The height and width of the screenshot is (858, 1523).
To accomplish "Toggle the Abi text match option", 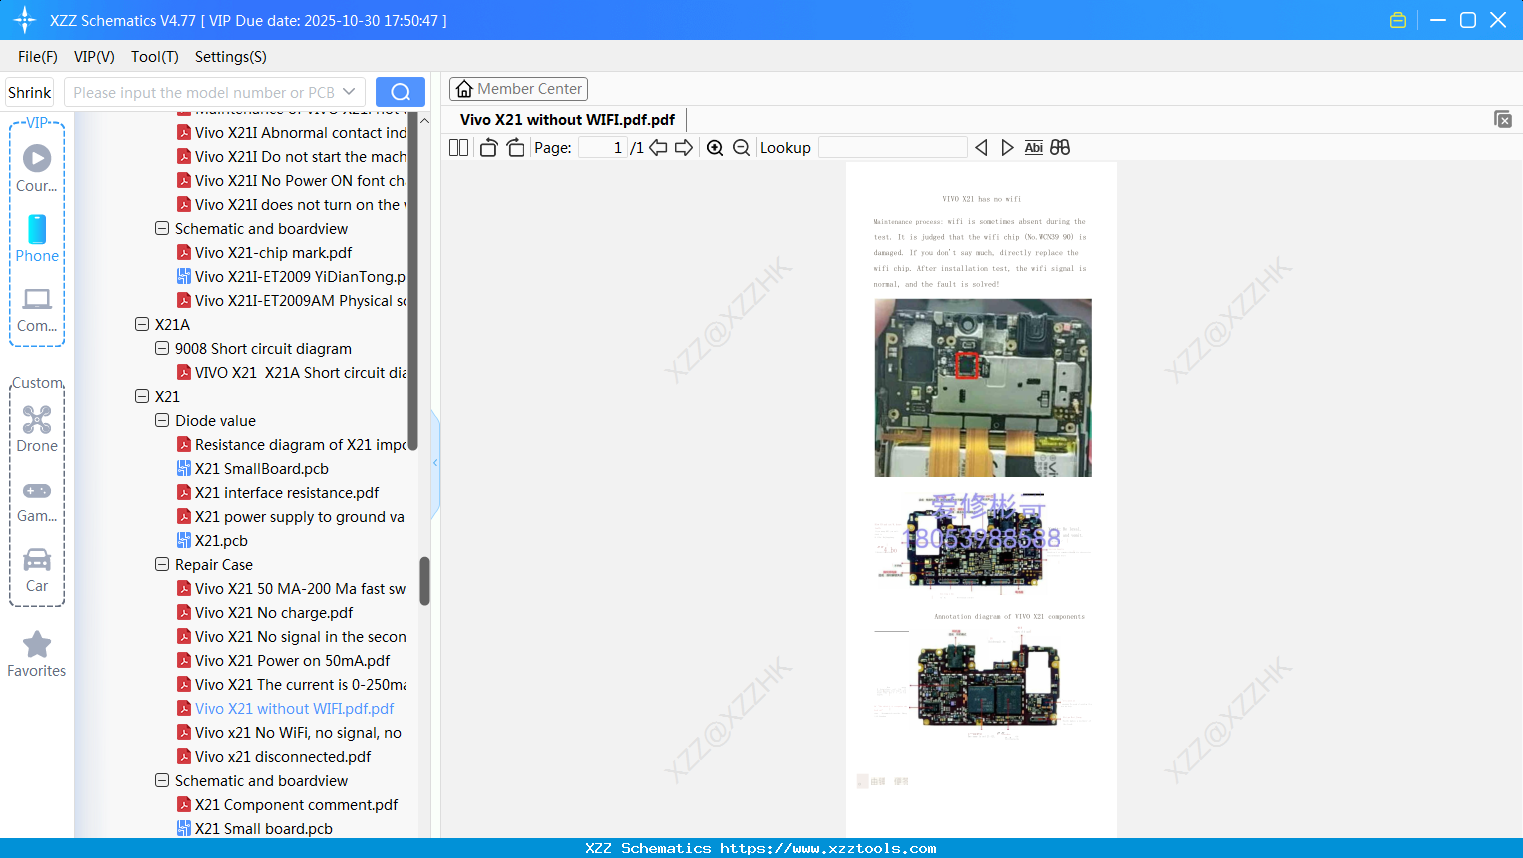I will click(x=1034, y=148).
